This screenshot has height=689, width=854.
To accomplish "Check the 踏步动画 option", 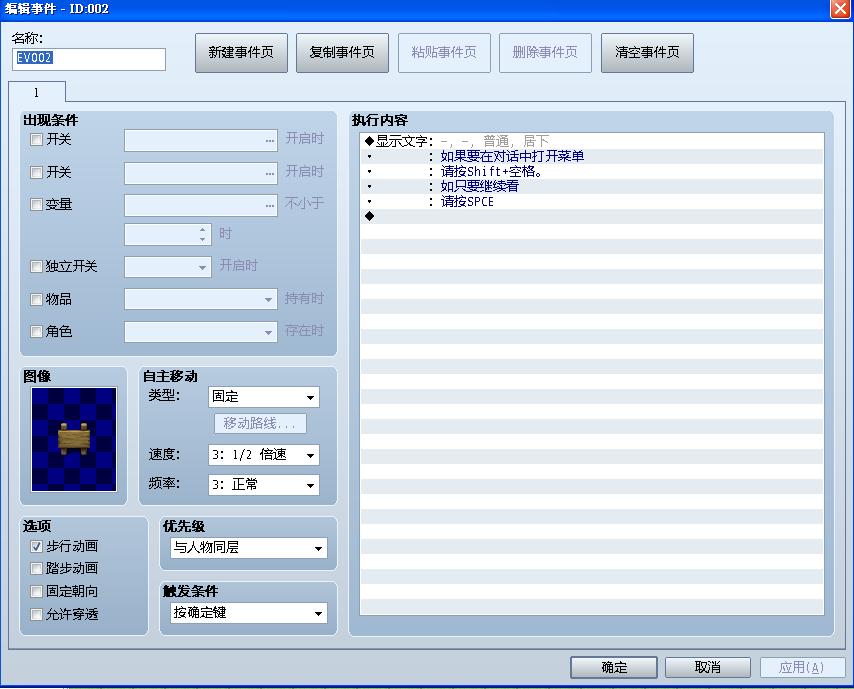I will click(x=36, y=569).
